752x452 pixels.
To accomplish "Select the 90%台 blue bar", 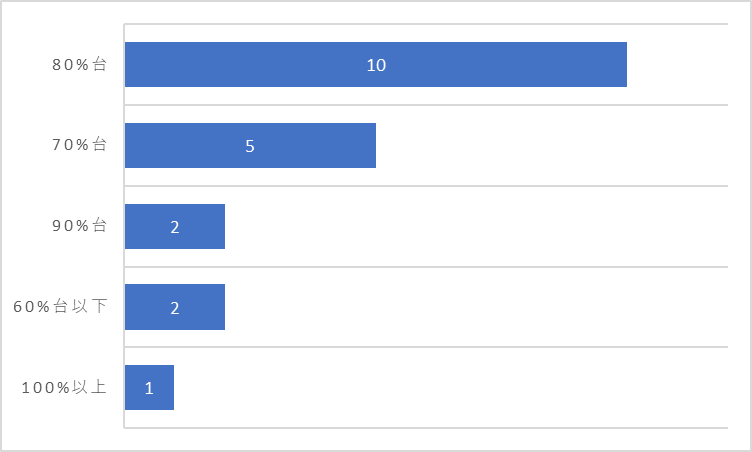I will point(175,226).
